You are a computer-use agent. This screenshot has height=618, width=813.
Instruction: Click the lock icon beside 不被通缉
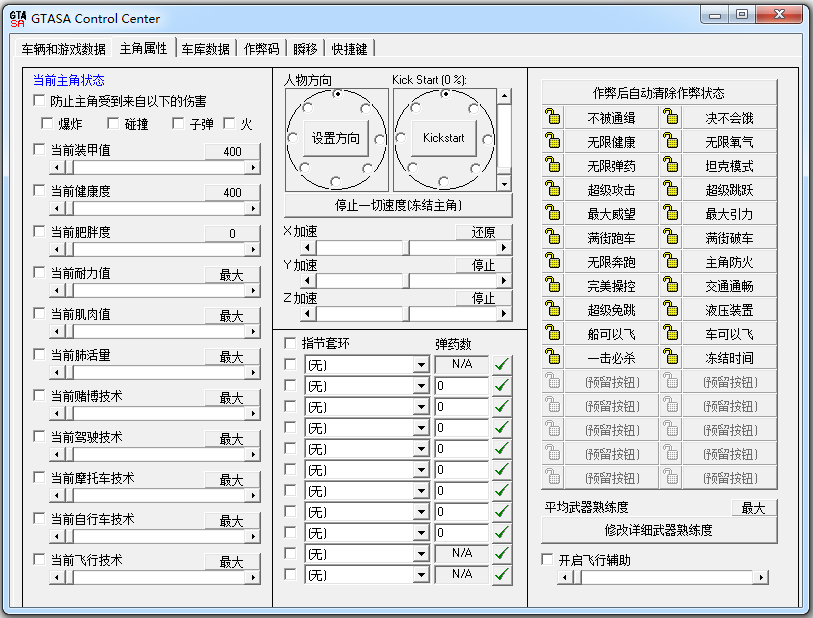pyautogui.click(x=552, y=118)
